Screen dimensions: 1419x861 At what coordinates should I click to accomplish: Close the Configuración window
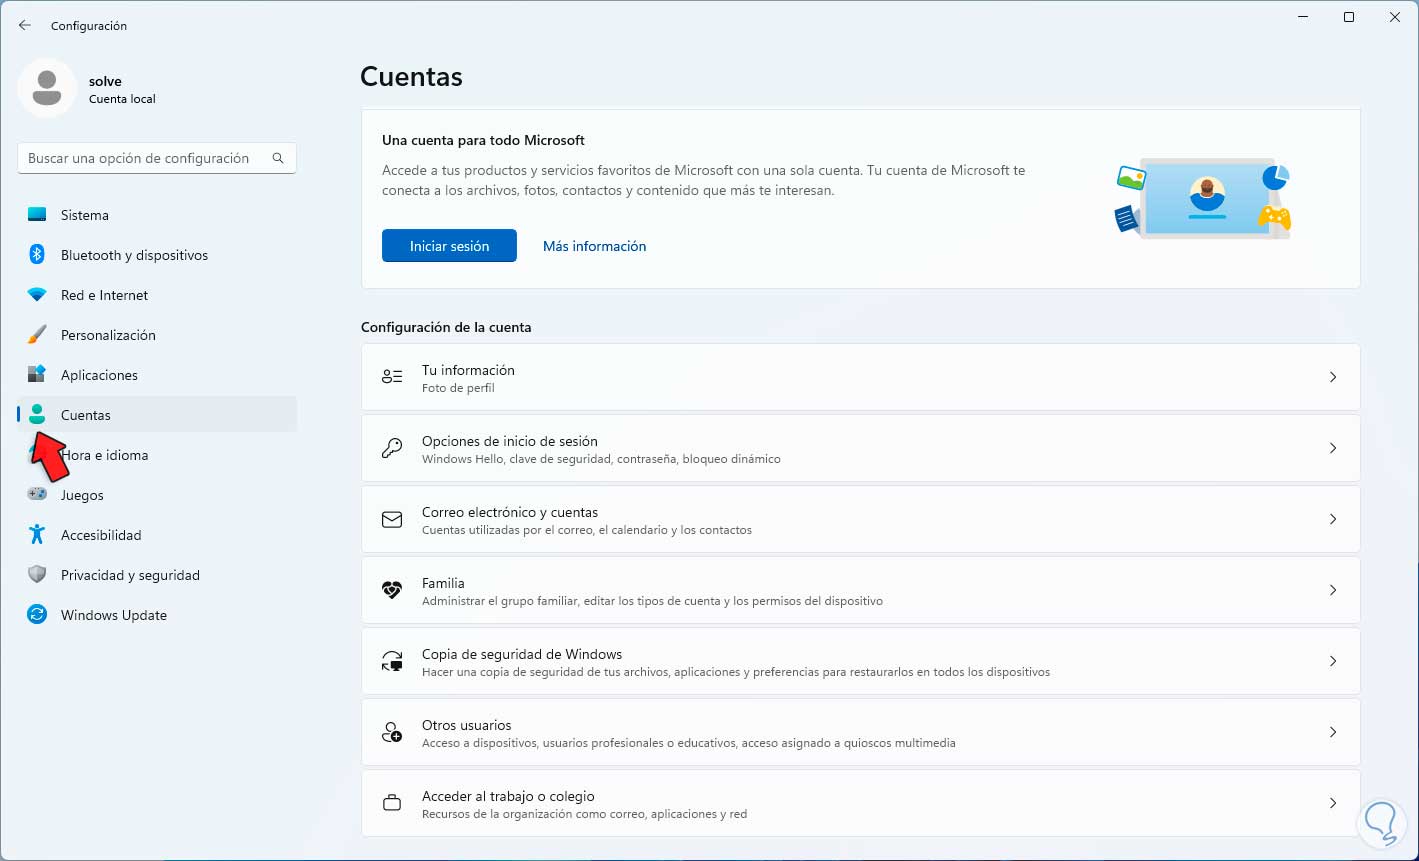1395,17
